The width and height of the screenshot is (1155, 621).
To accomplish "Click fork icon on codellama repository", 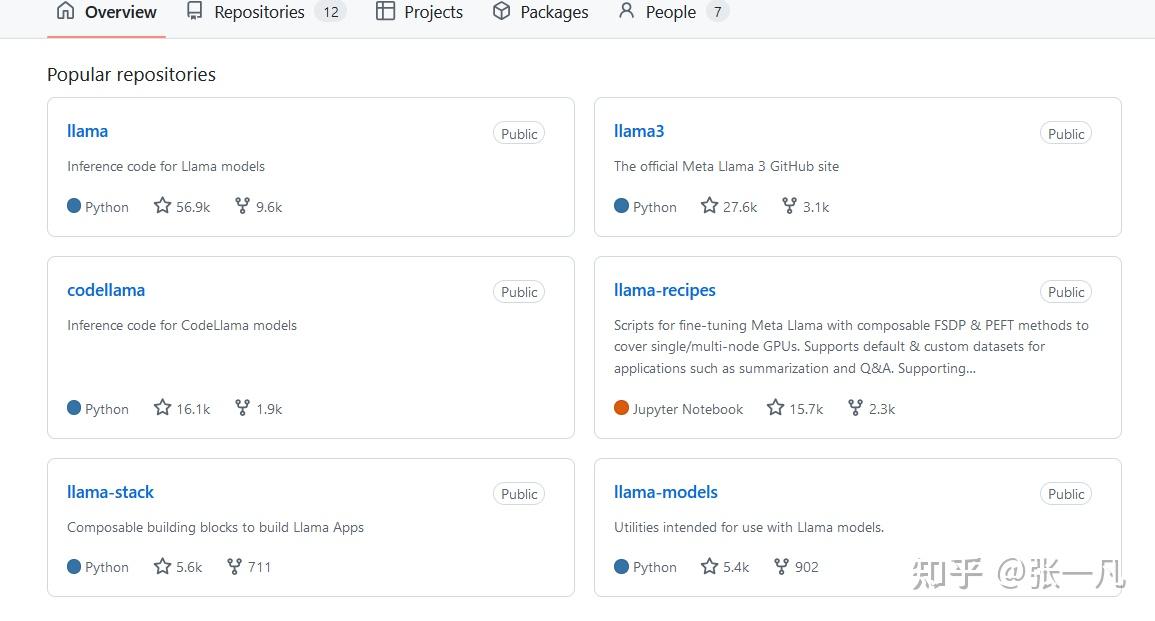I will click(242, 408).
